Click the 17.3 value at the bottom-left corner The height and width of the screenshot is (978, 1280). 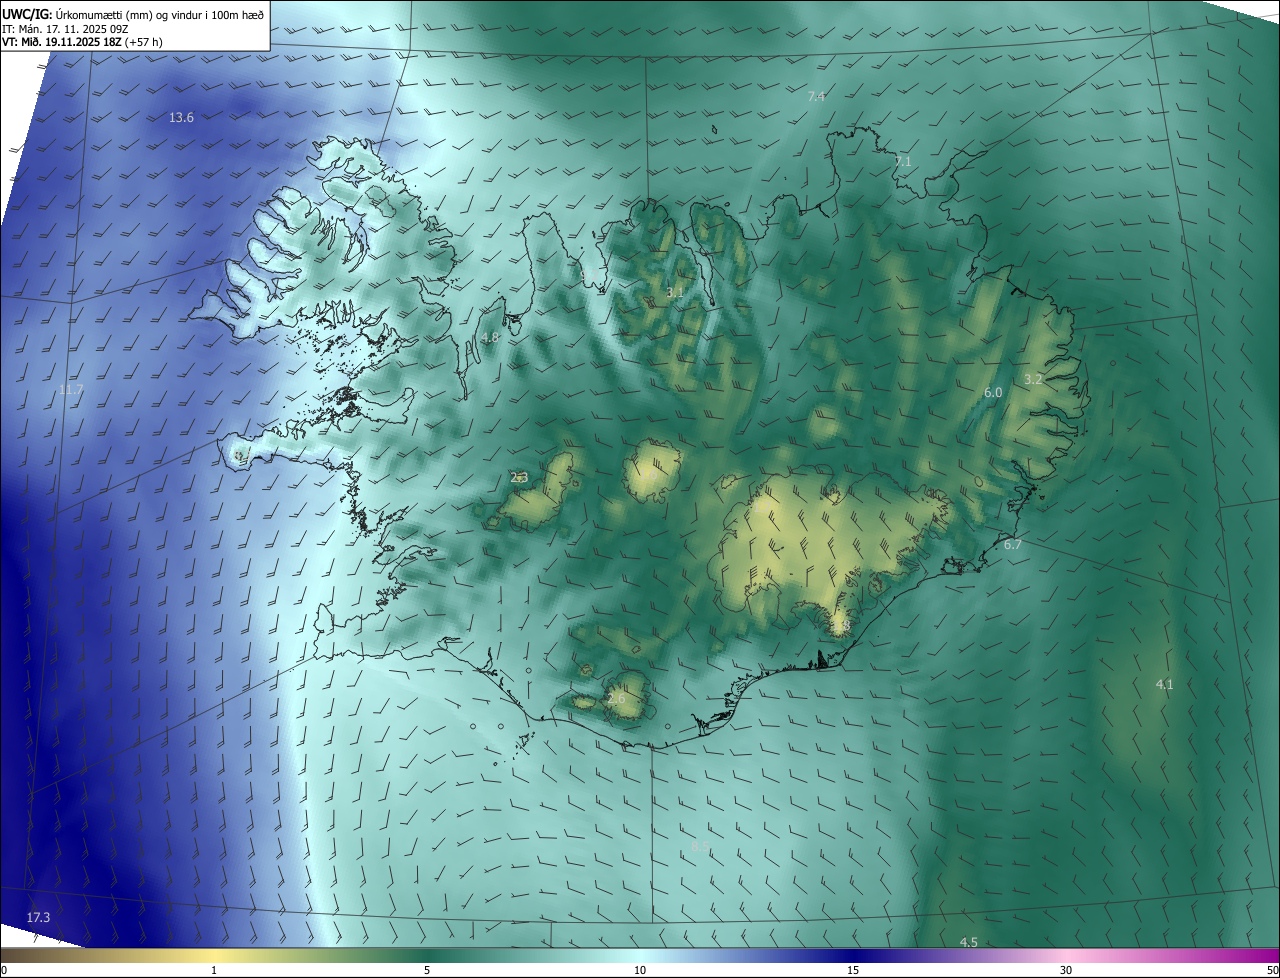point(38,917)
